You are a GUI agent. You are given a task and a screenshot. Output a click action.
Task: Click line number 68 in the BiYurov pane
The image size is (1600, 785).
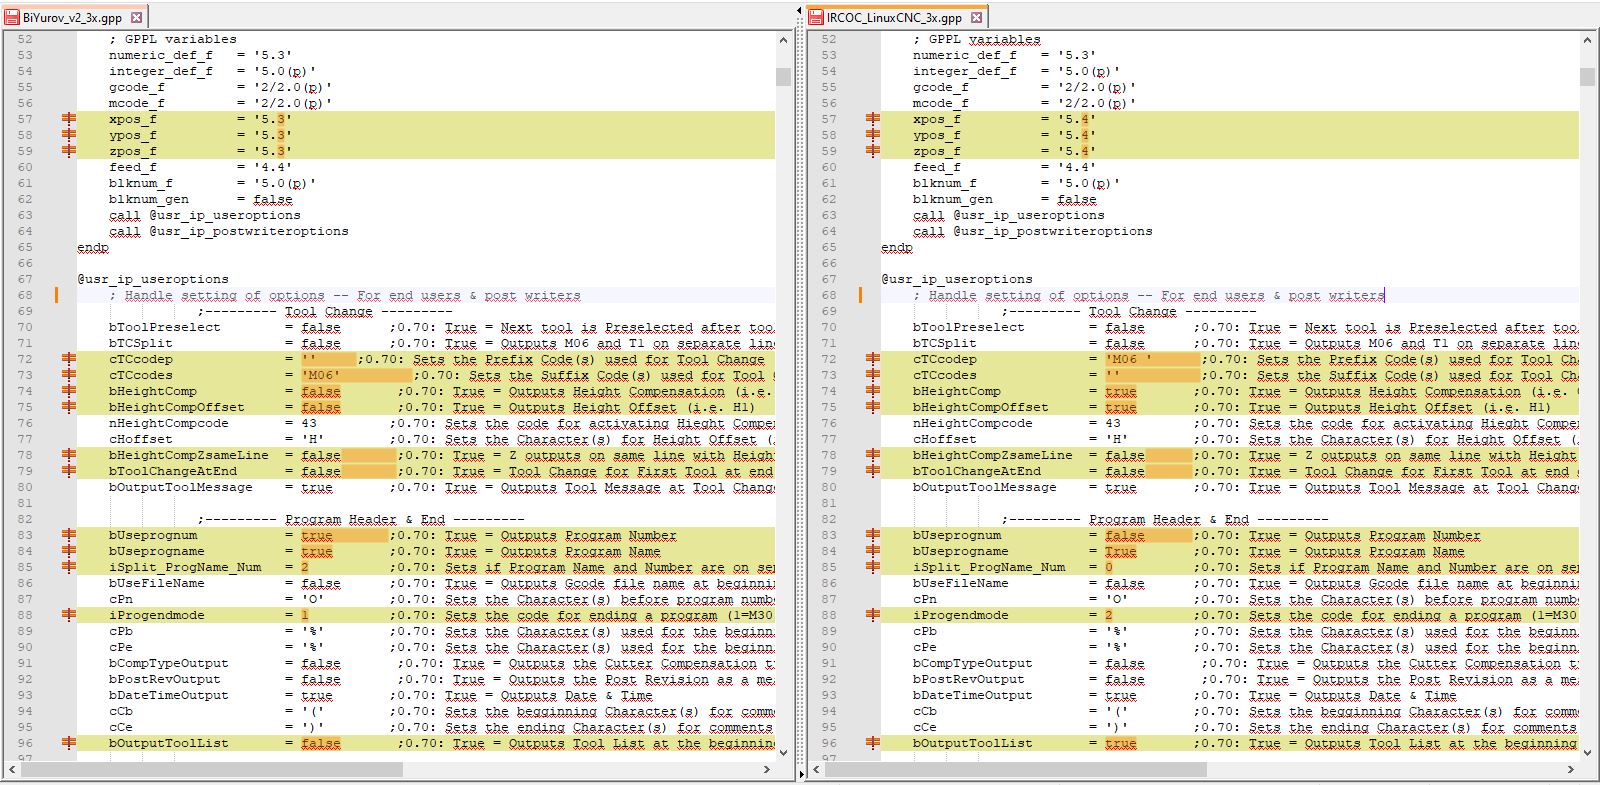click(25, 295)
